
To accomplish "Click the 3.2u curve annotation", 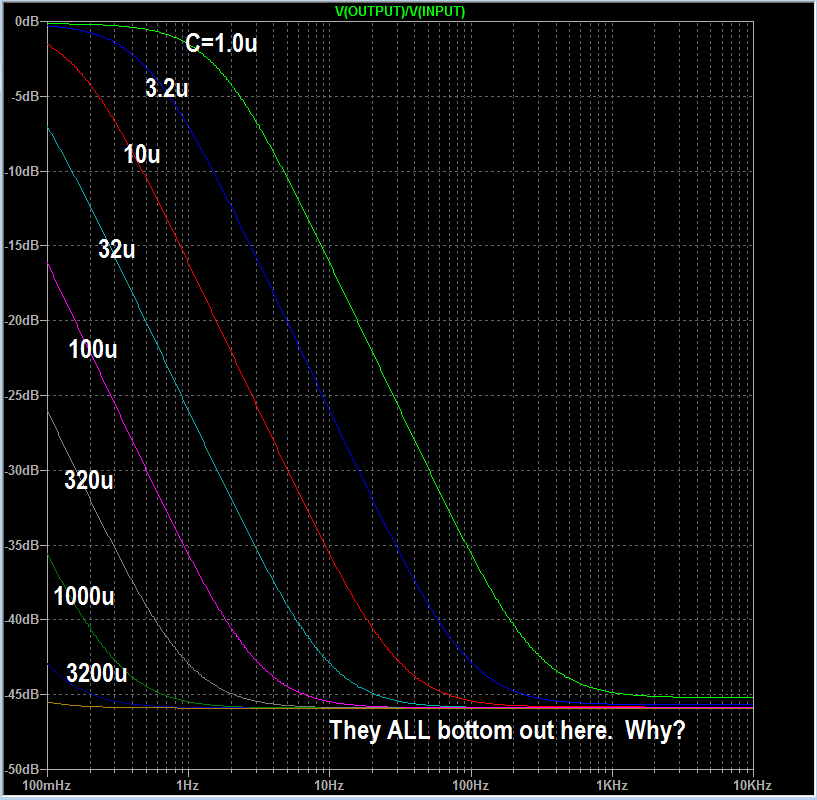I will pyautogui.click(x=167, y=88).
